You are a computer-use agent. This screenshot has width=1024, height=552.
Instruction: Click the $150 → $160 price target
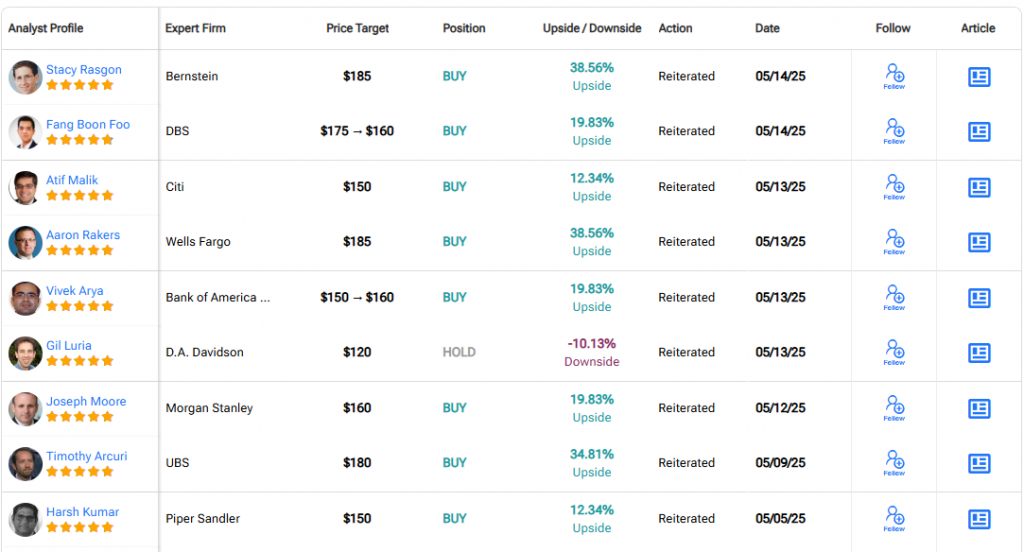click(357, 297)
